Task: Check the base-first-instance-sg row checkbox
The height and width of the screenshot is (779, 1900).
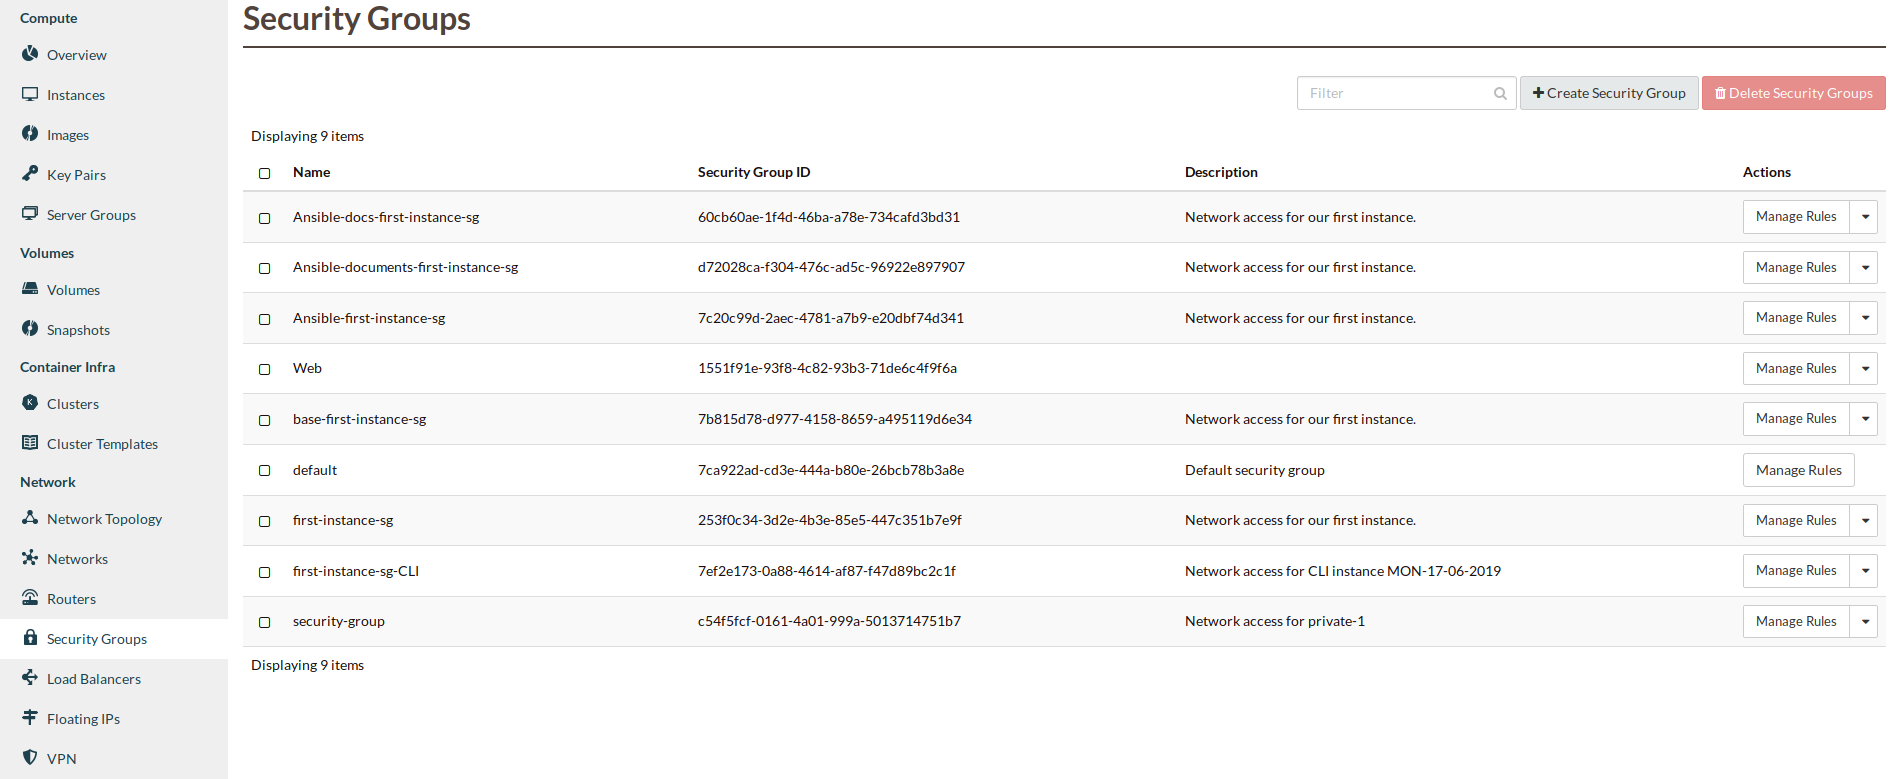Action: coord(265,420)
